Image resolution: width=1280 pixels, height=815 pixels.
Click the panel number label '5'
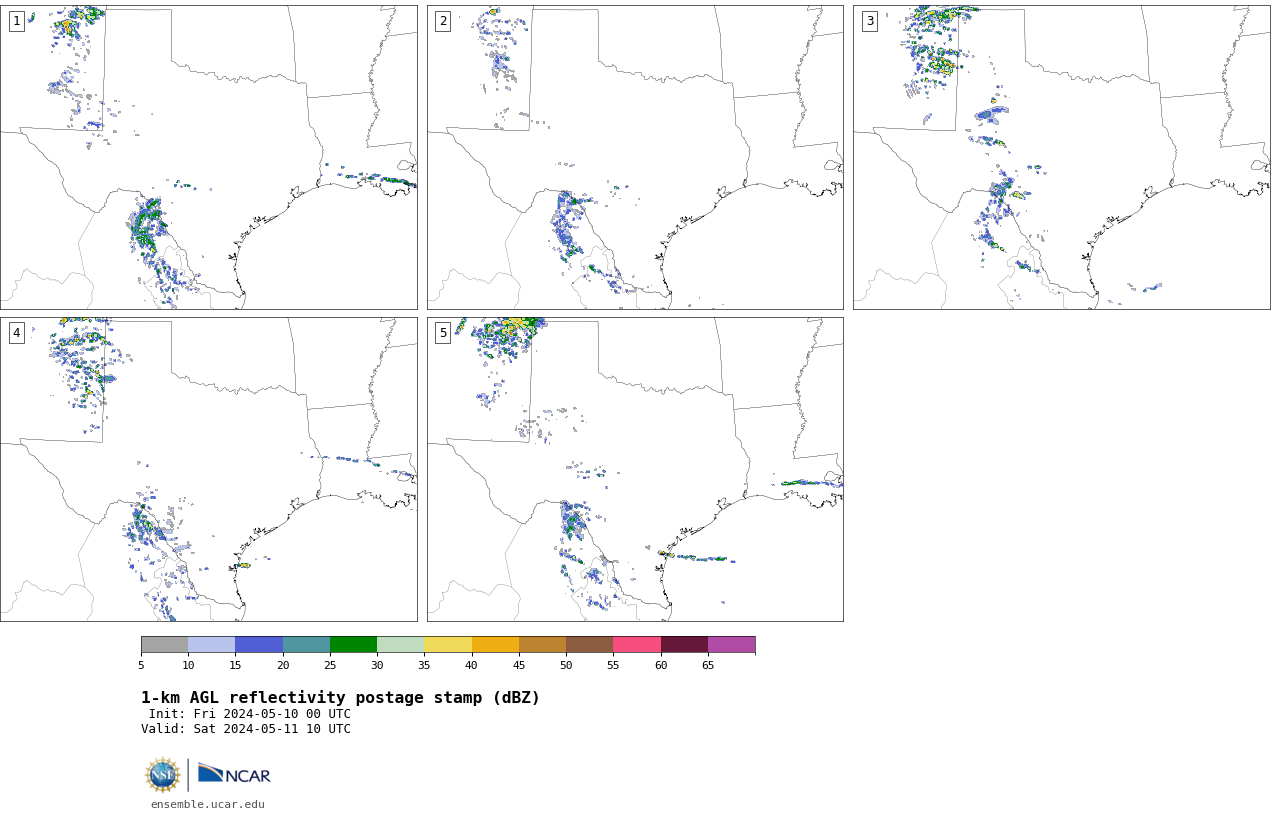click(x=443, y=333)
